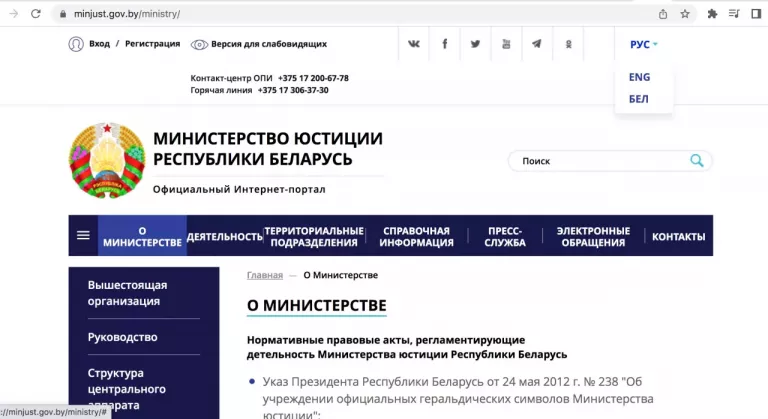Go to Контакты in navigation bar
Viewport: 768px width, 419px height.
(678, 237)
